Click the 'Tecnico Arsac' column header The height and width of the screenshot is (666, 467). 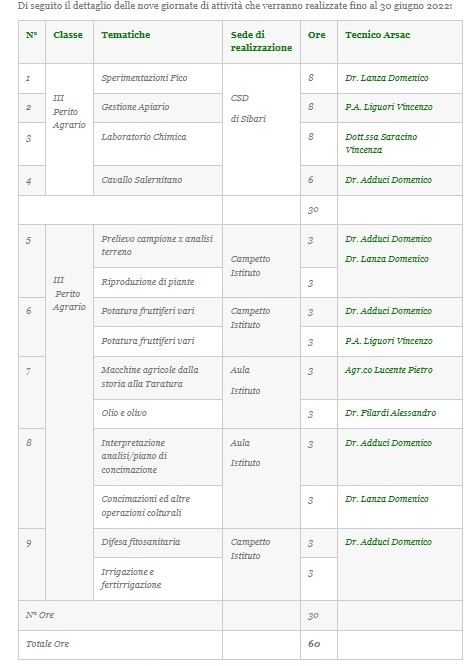point(377,35)
